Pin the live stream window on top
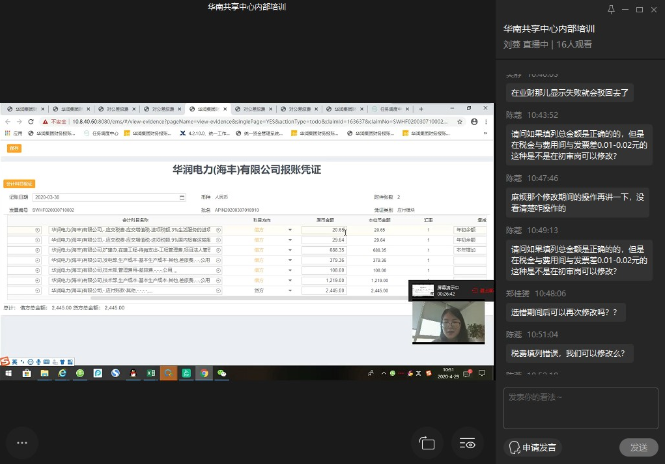This screenshot has height=464, width=665. 611,9
